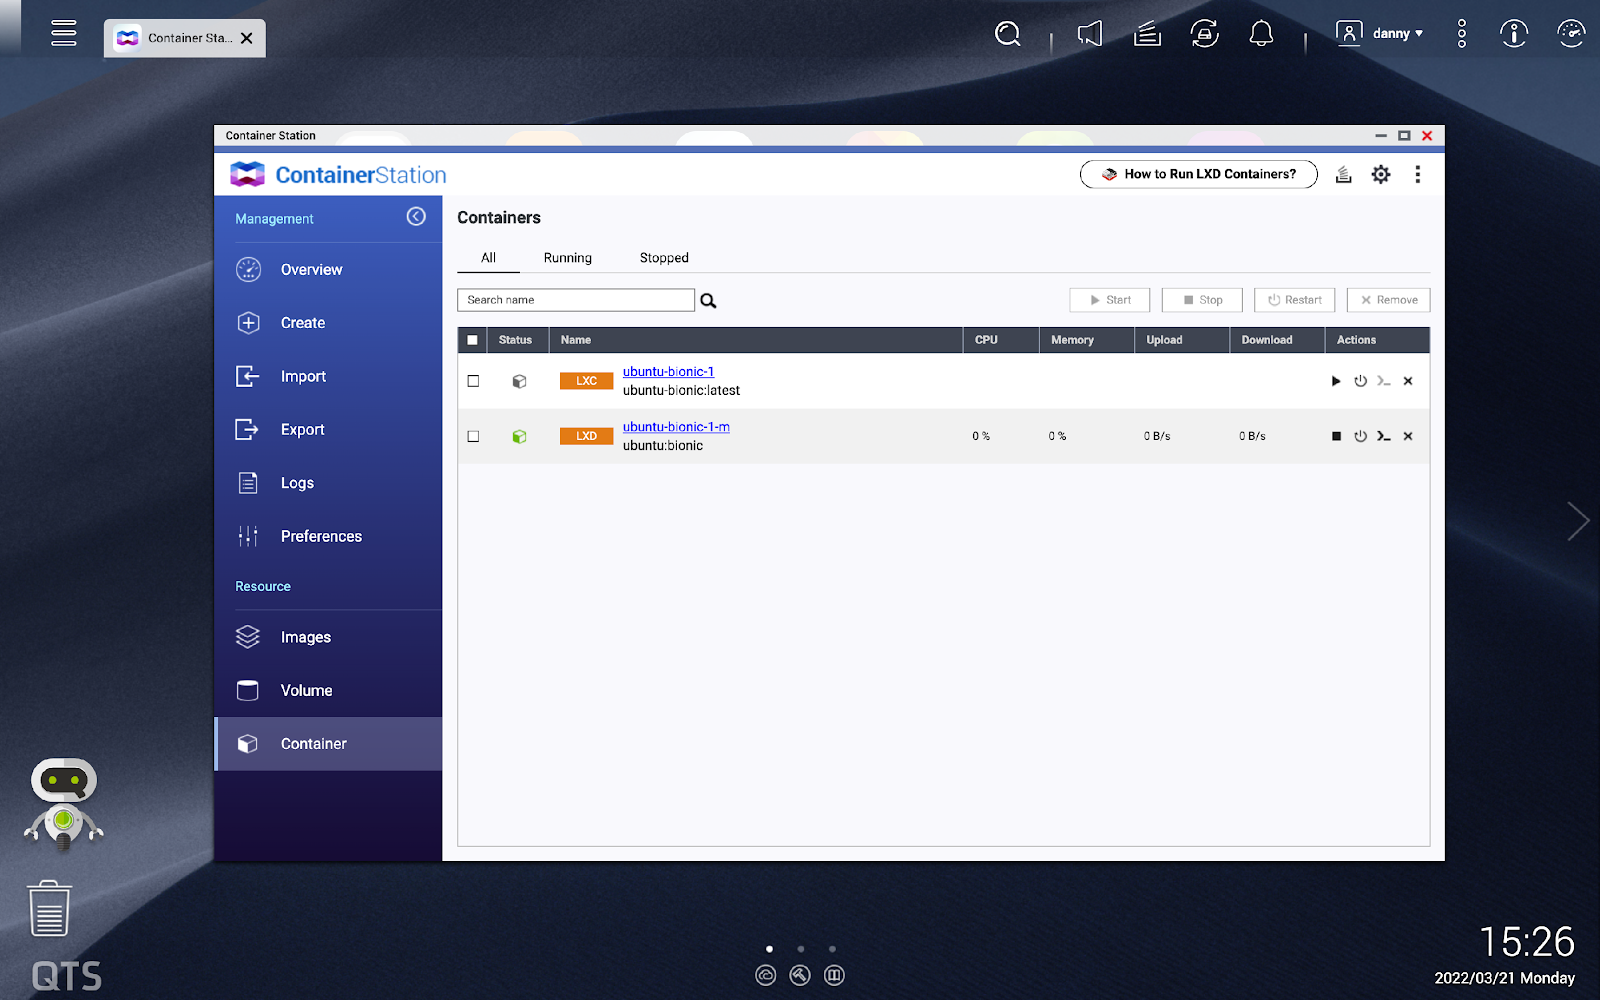This screenshot has height=1000, width=1600.
Task: Click the LXC badge of ubuntu-bionic-1
Action: [586, 381]
